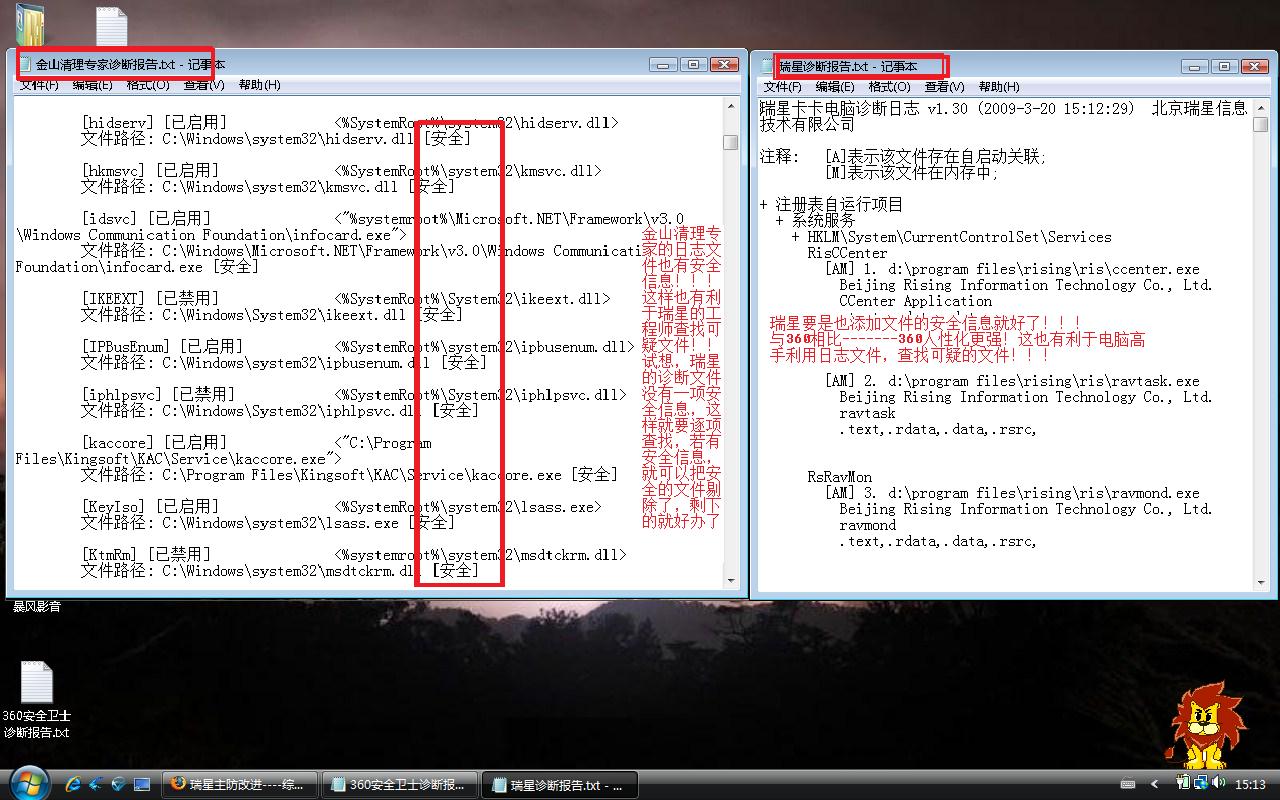Maximize the 金山清理专家诊断报告.txt Notepad window
The height and width of the screenshot is (800, 1280).
[x=693, y=64]
